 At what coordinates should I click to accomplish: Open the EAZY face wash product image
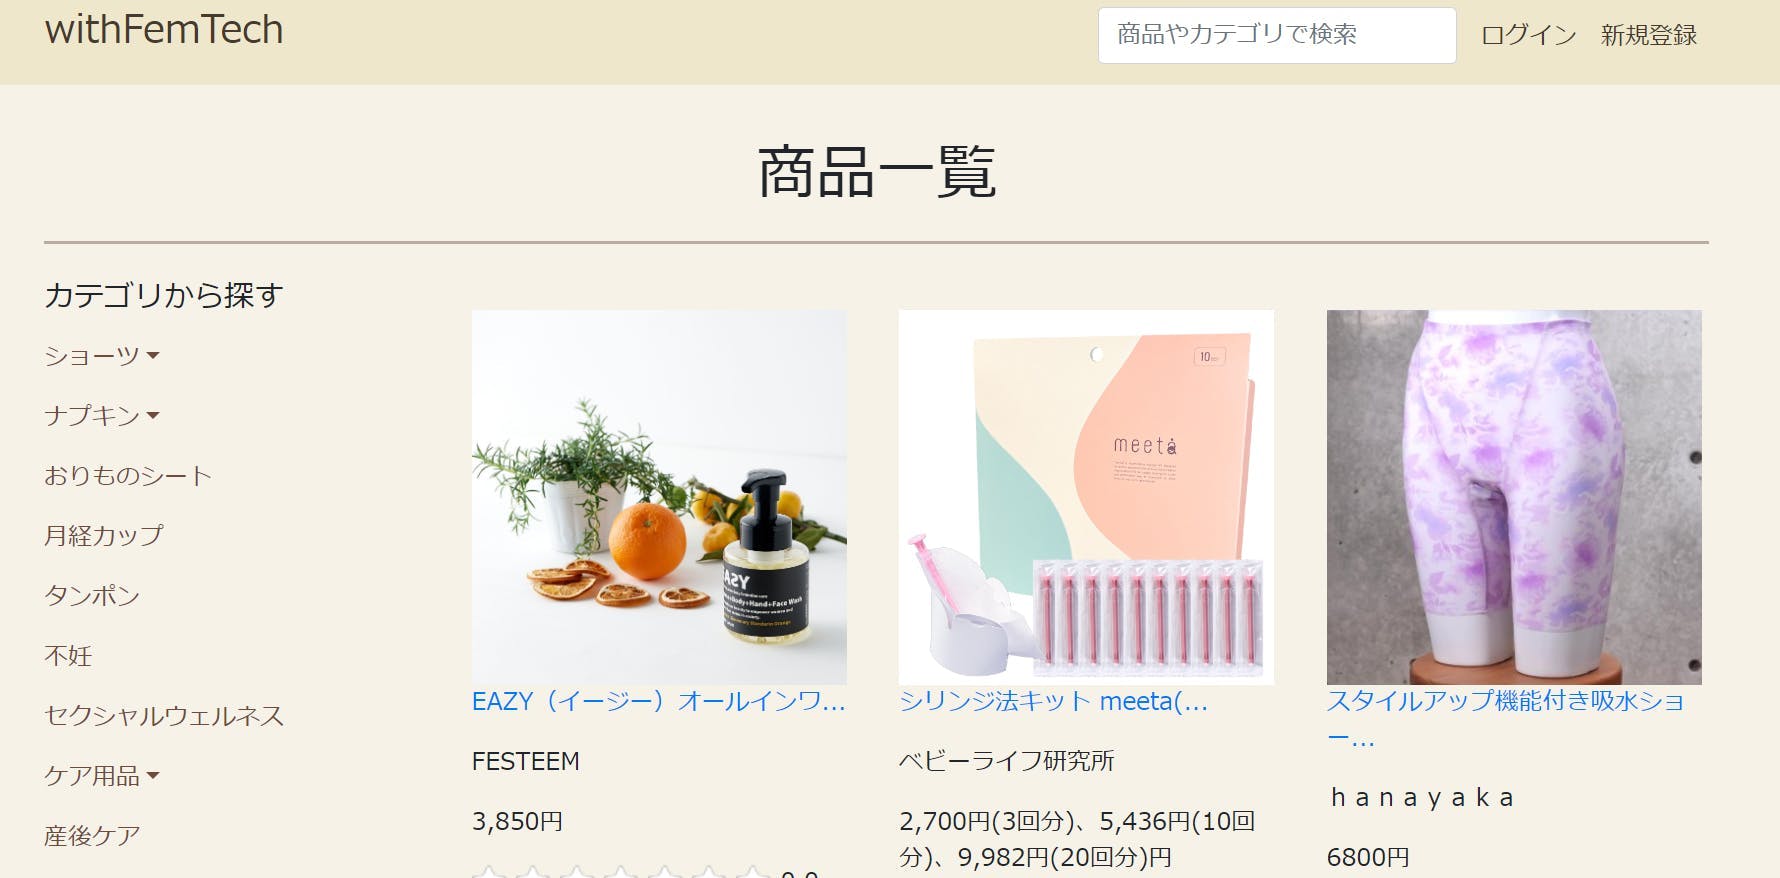tap(659, 497)
